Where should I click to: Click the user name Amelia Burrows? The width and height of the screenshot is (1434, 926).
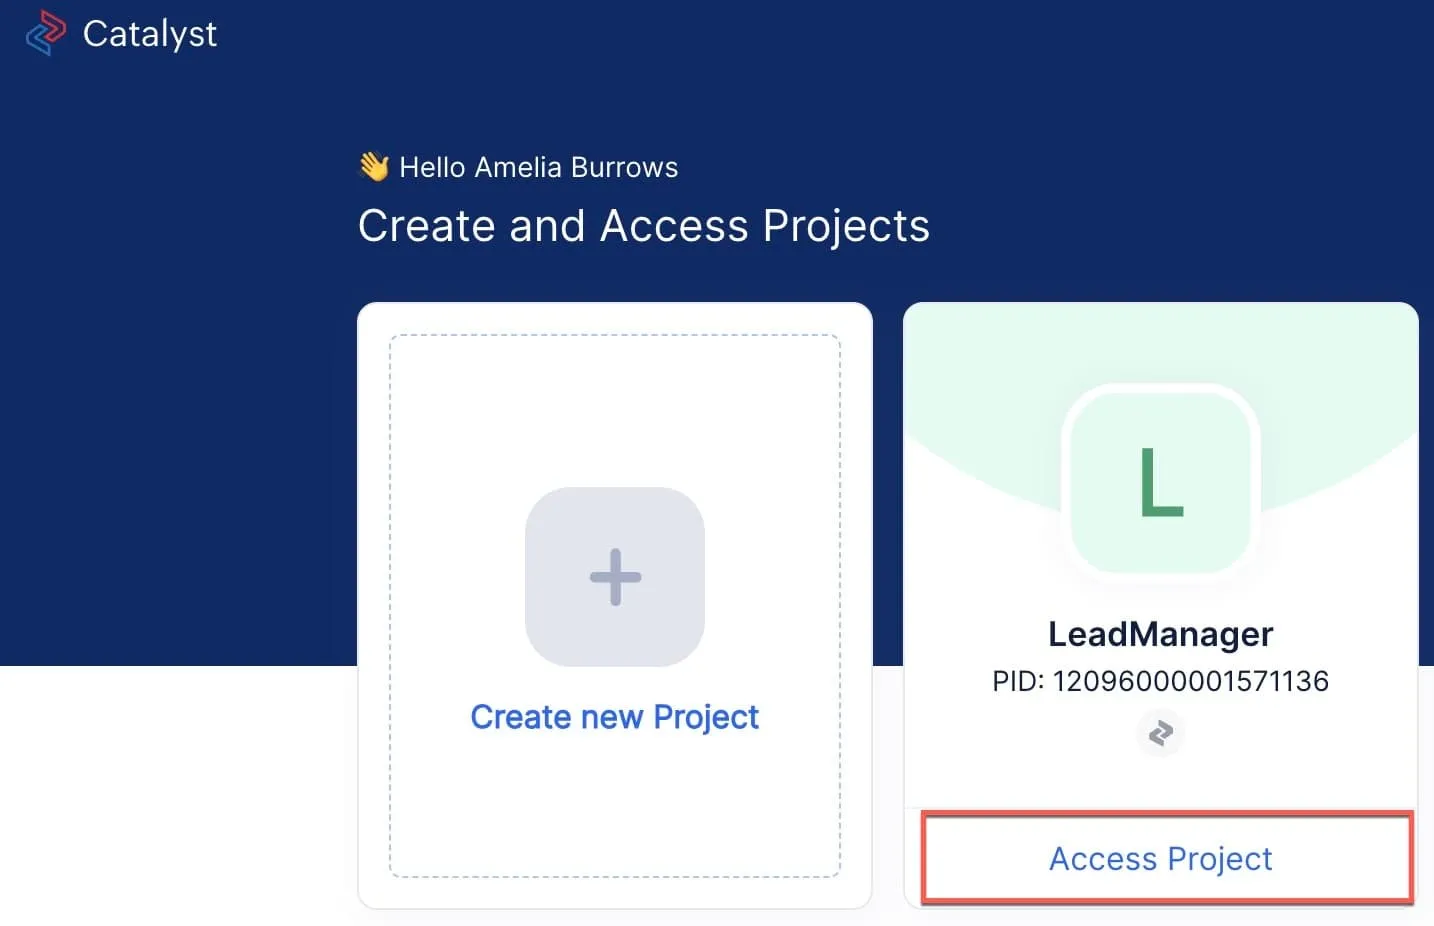click(576, 167)
